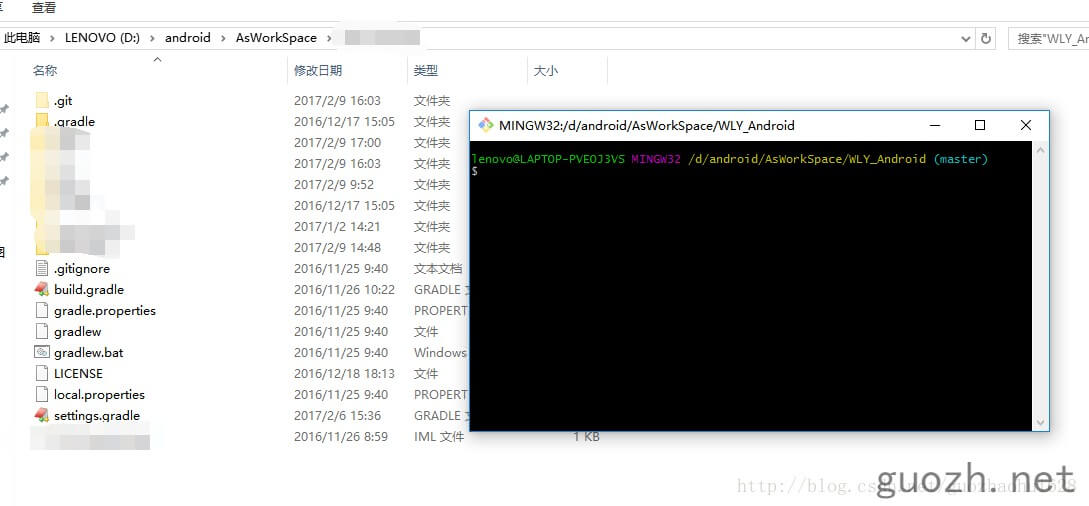Open the .gradle folder icon
1089x506 pixels.
click(x=42, y=121)
